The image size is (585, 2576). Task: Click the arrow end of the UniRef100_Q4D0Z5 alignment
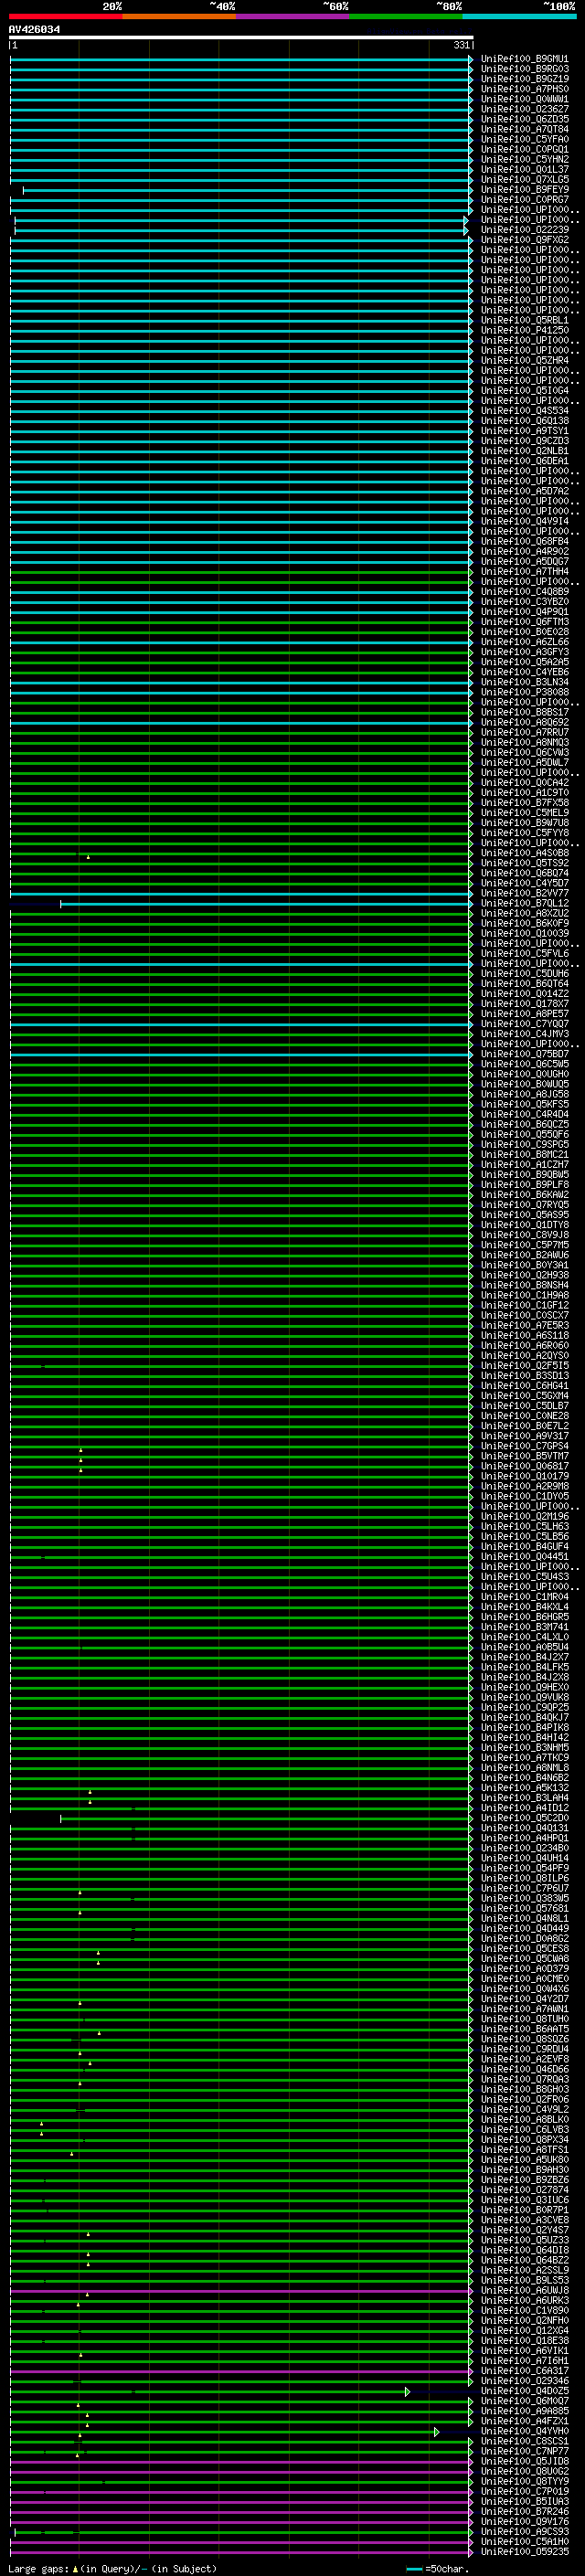click(407, 2391)
